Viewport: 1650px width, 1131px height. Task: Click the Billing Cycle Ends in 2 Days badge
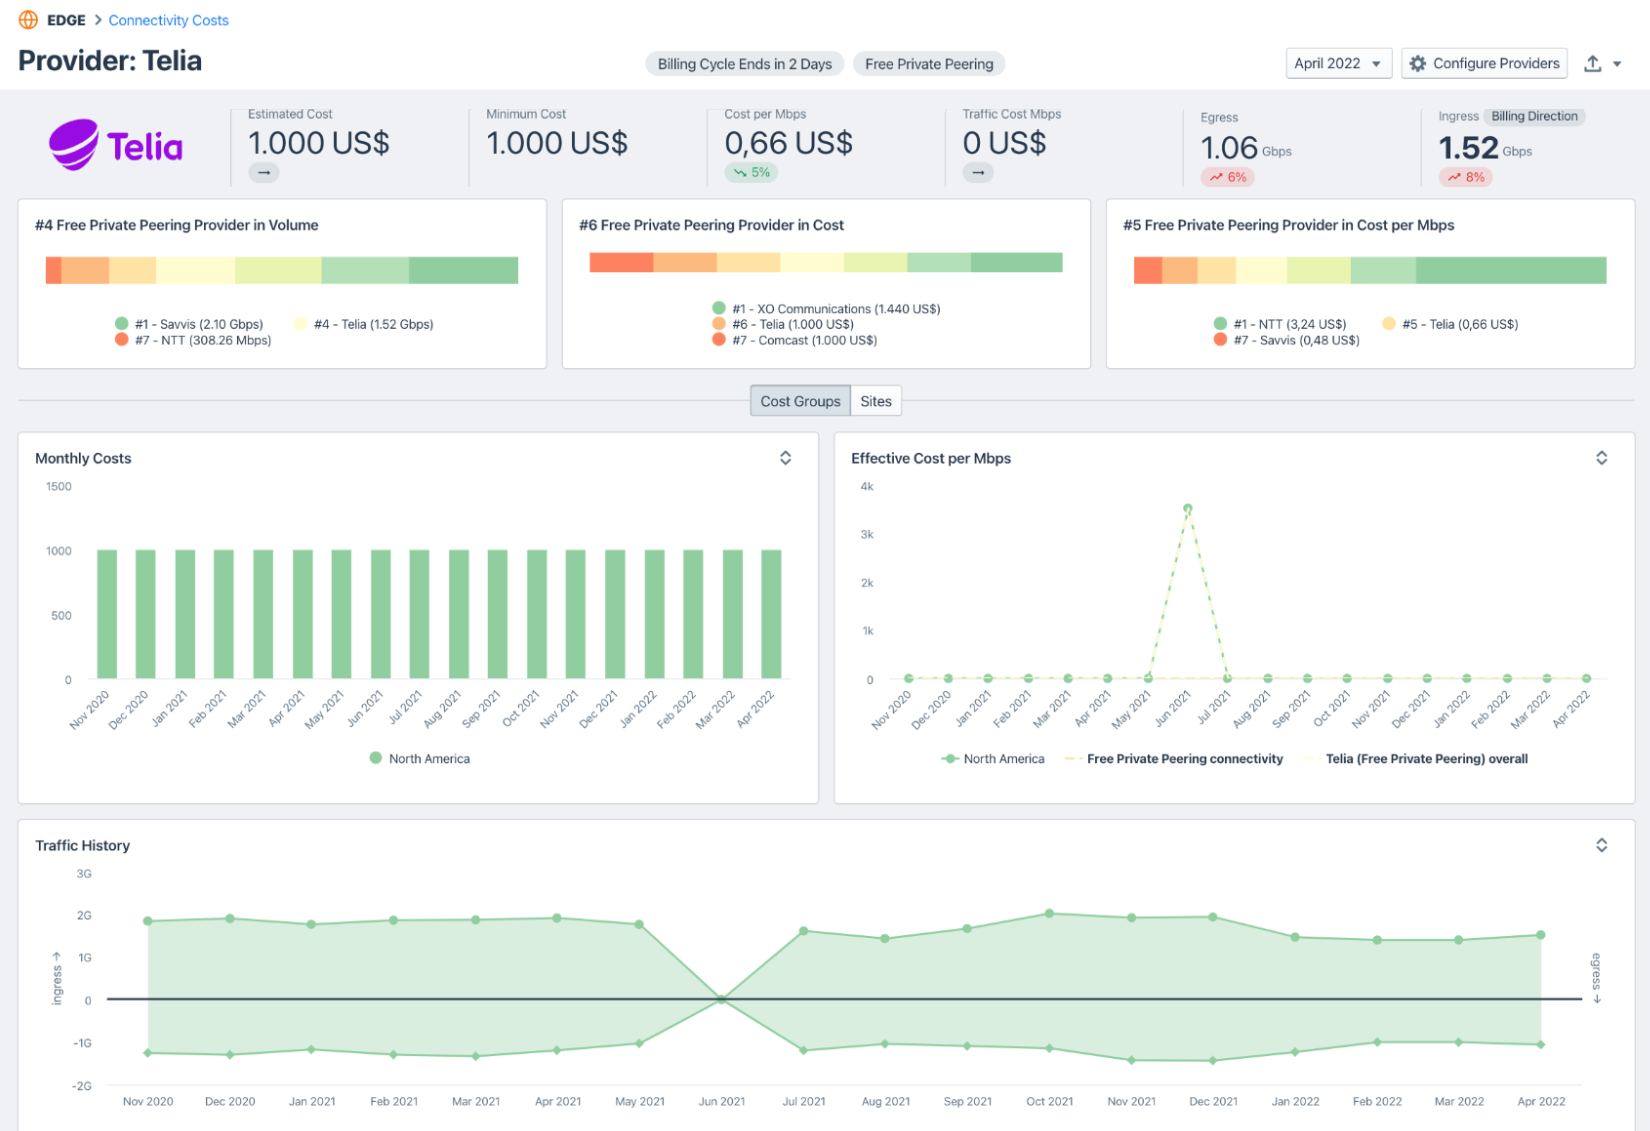pyautogui.click(x=745, y=64)
